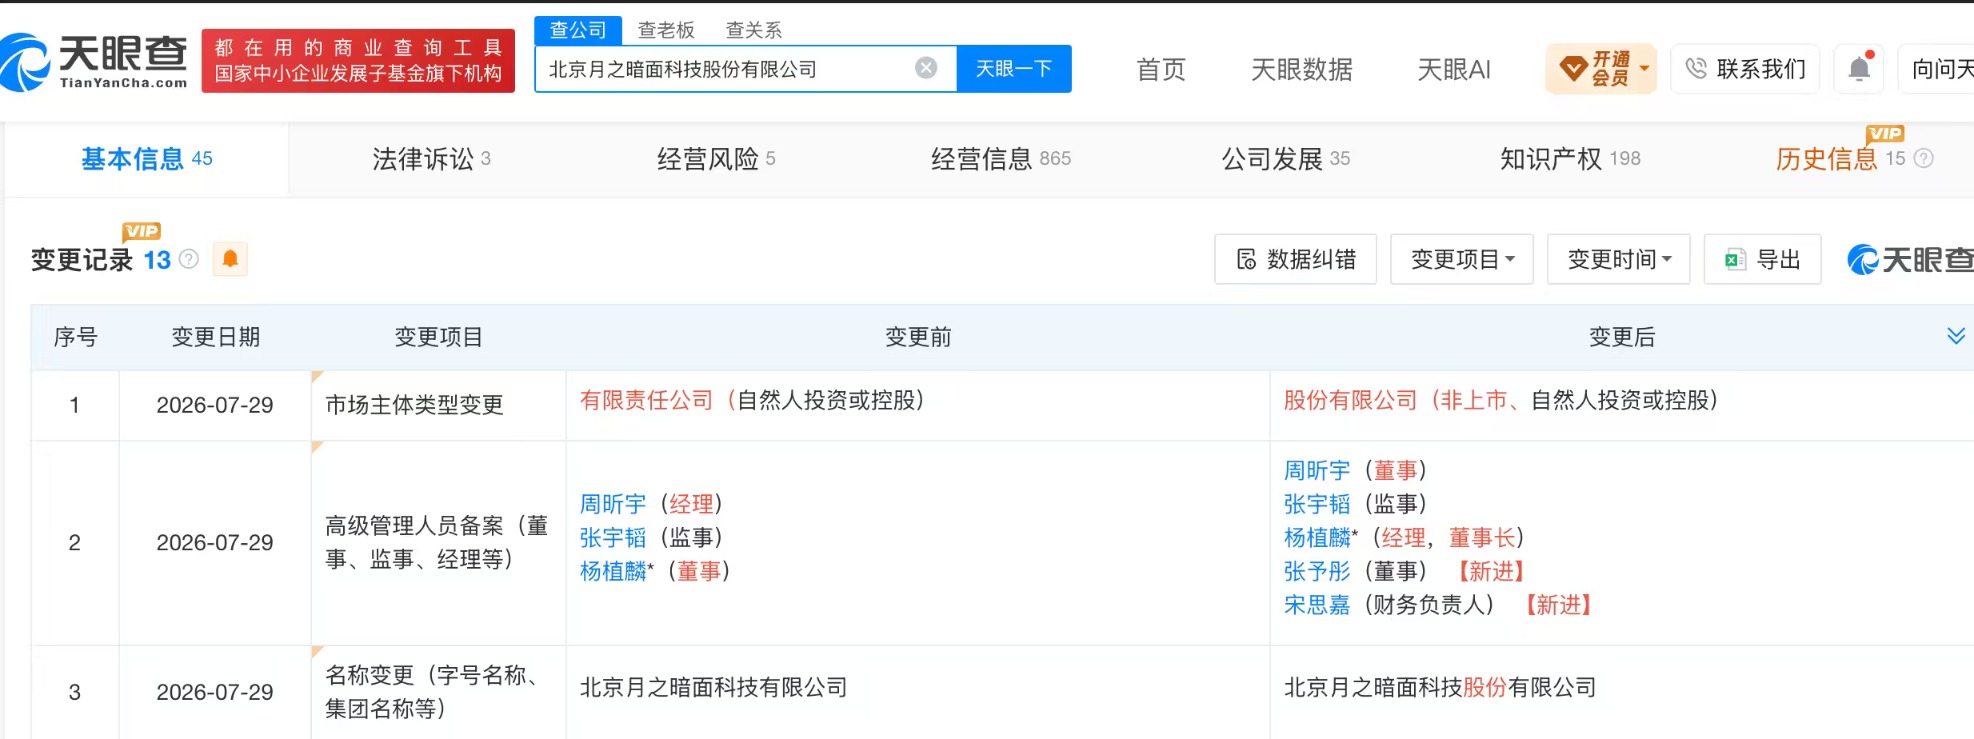Open 宋思嘉 link in 变更后 column

coord(1317,605)
